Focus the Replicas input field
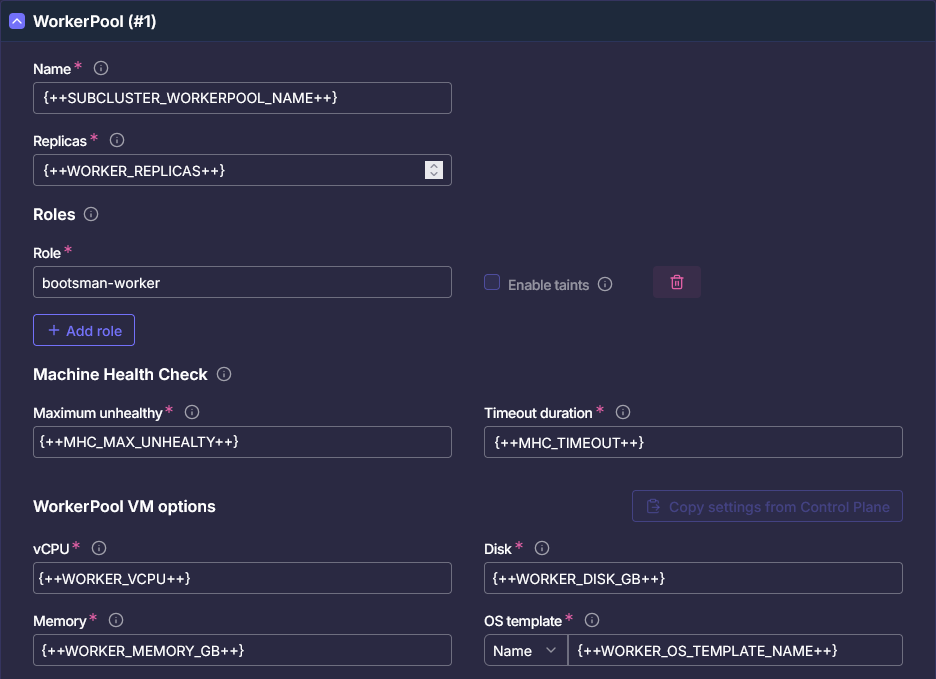Screen dimensions: 936x679 click(x=242, y=170)
